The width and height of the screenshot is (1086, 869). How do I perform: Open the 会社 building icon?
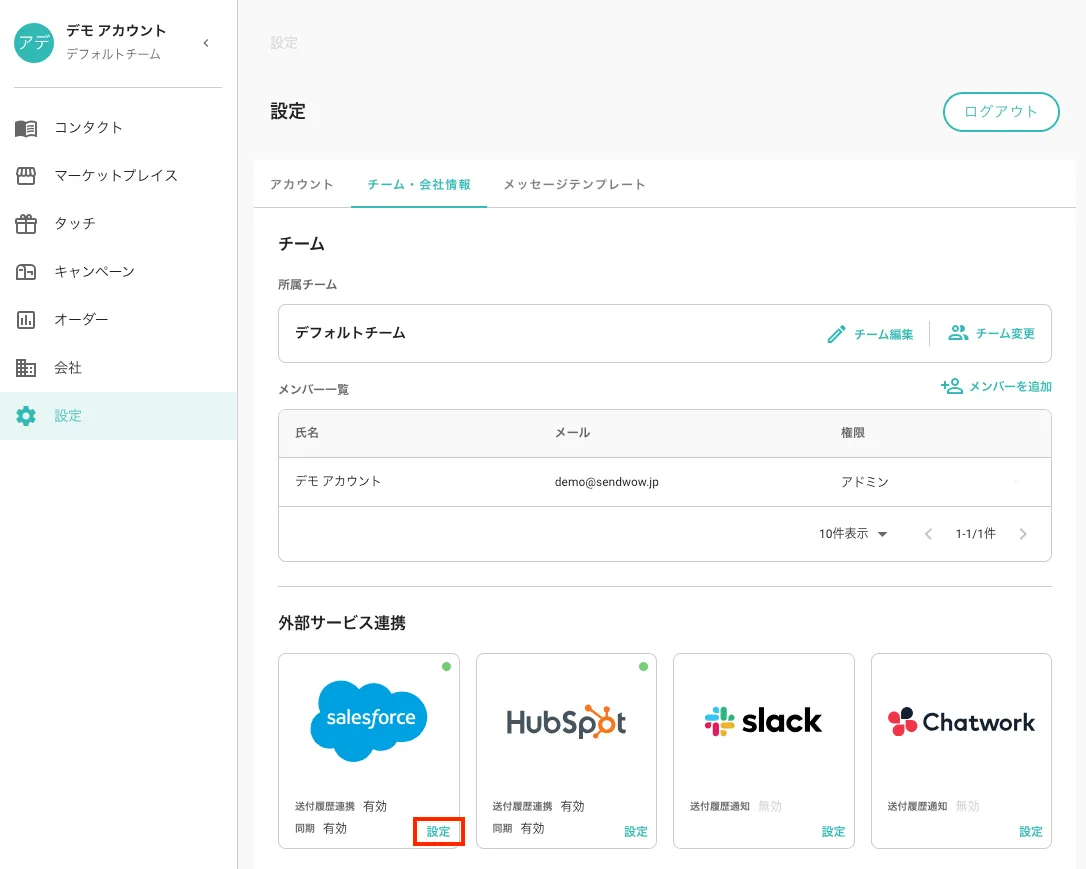click(x=26, y=368)
